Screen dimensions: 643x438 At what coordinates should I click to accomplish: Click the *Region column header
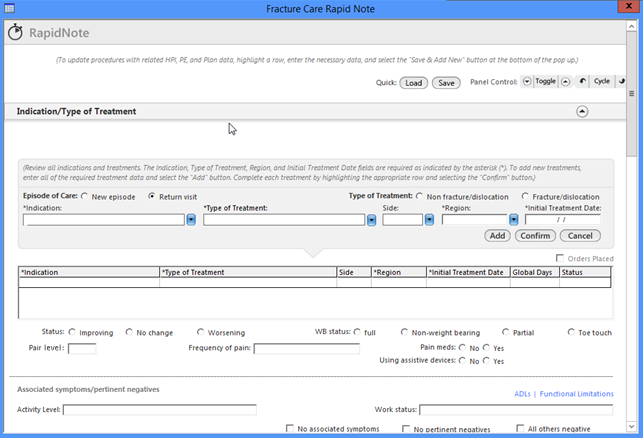point(399,272)
